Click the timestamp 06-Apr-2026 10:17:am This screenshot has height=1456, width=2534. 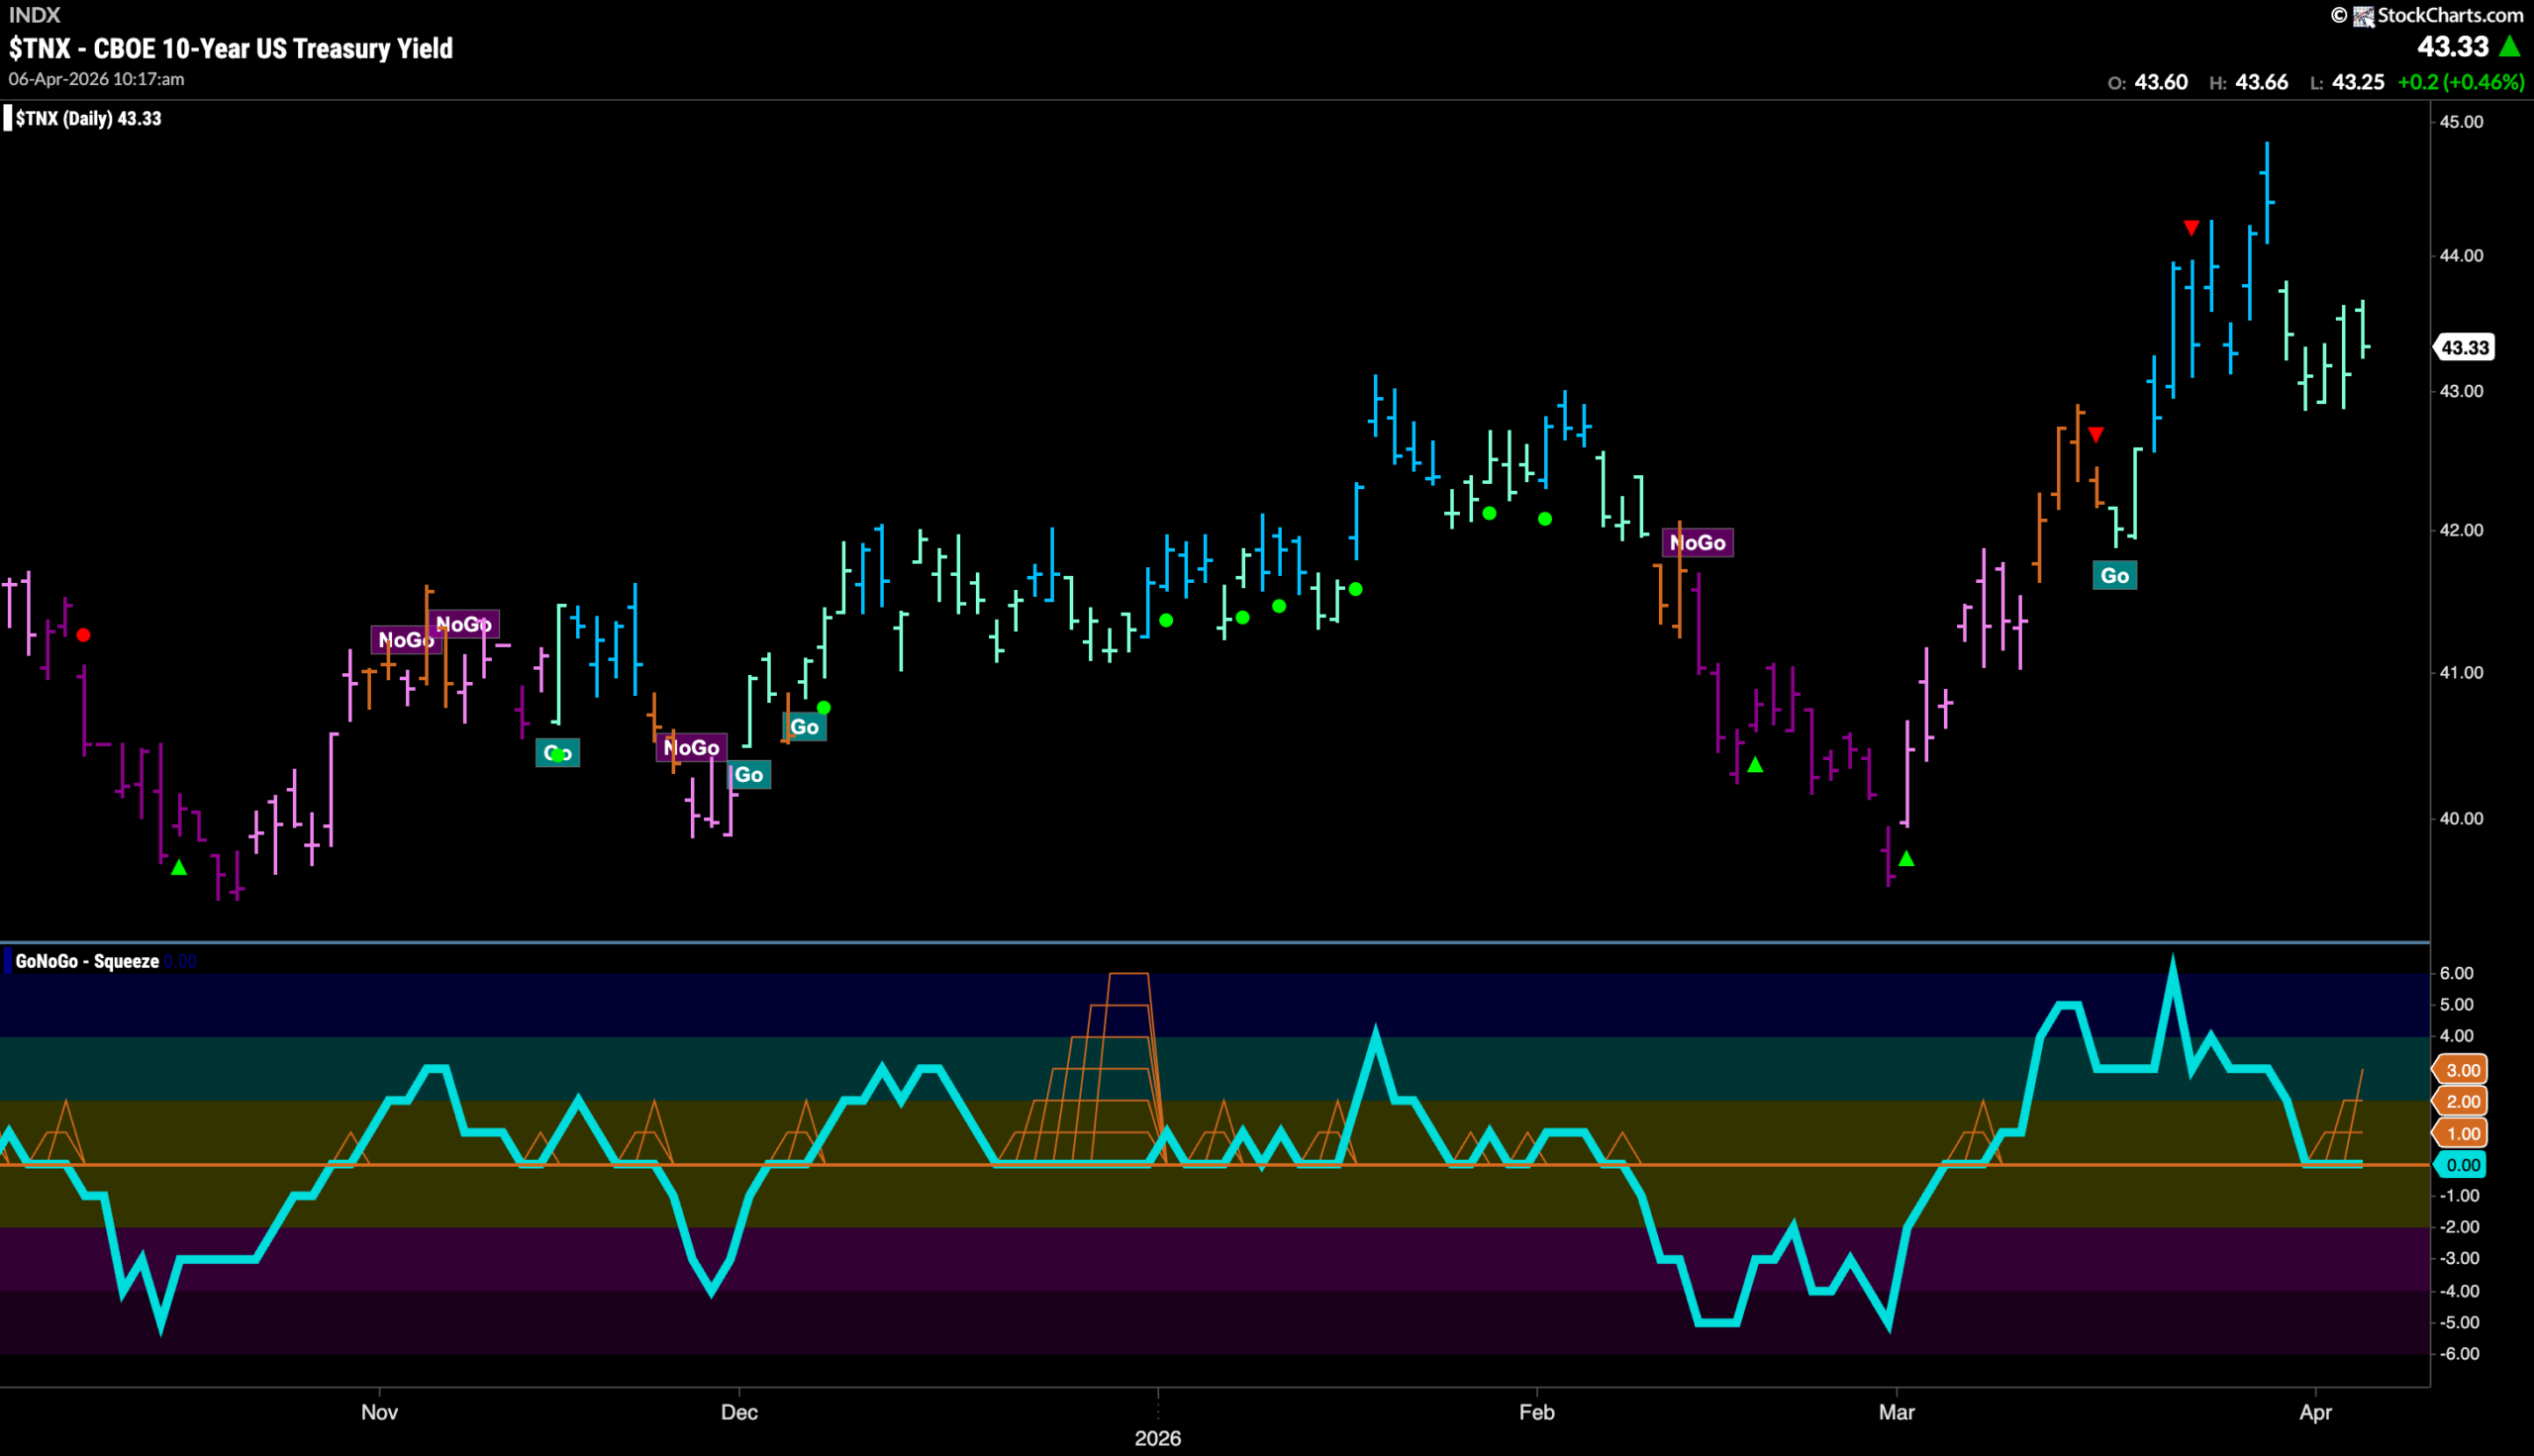tap(97, 79)
